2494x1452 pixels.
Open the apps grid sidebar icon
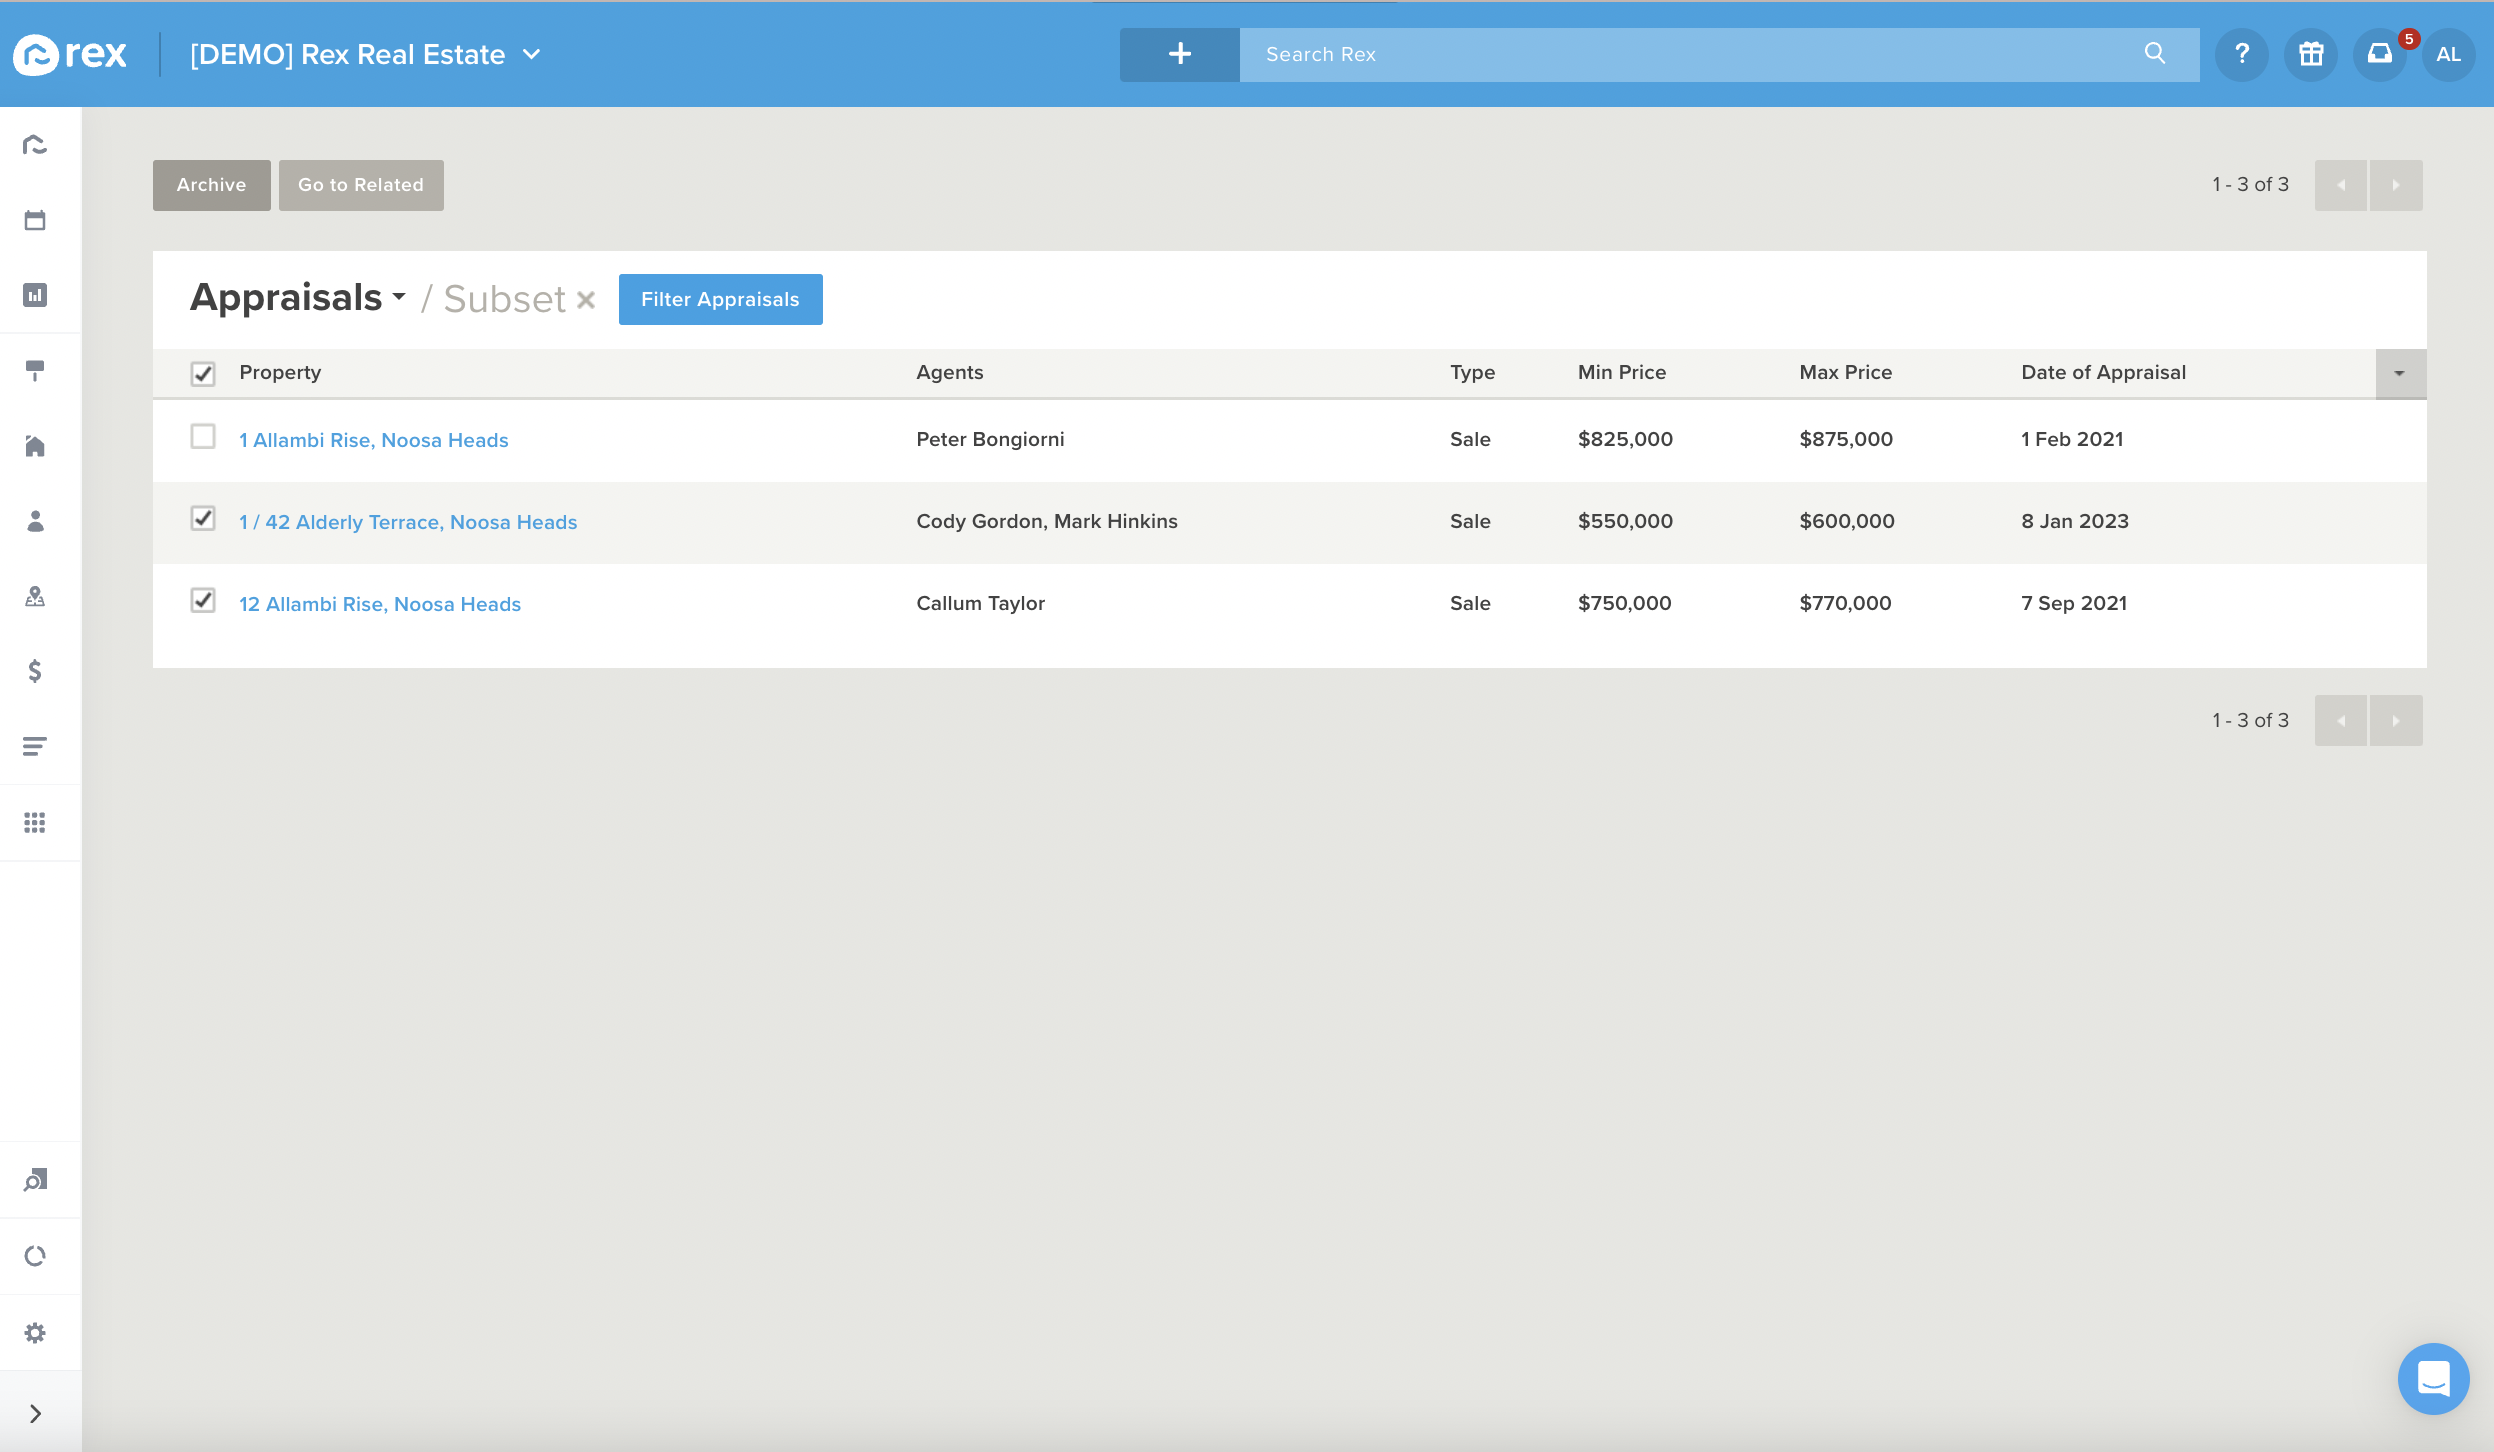click(35, 822)
